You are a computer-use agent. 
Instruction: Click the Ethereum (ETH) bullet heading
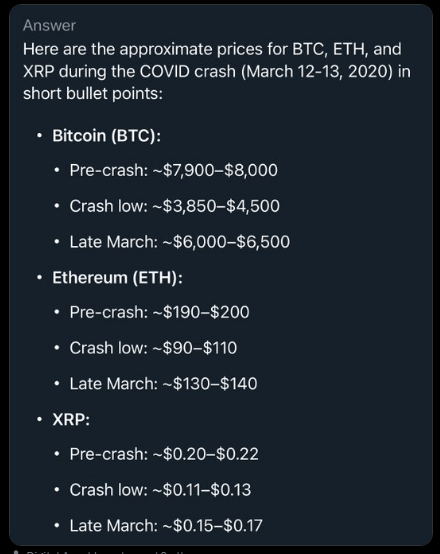coord(117,278)
